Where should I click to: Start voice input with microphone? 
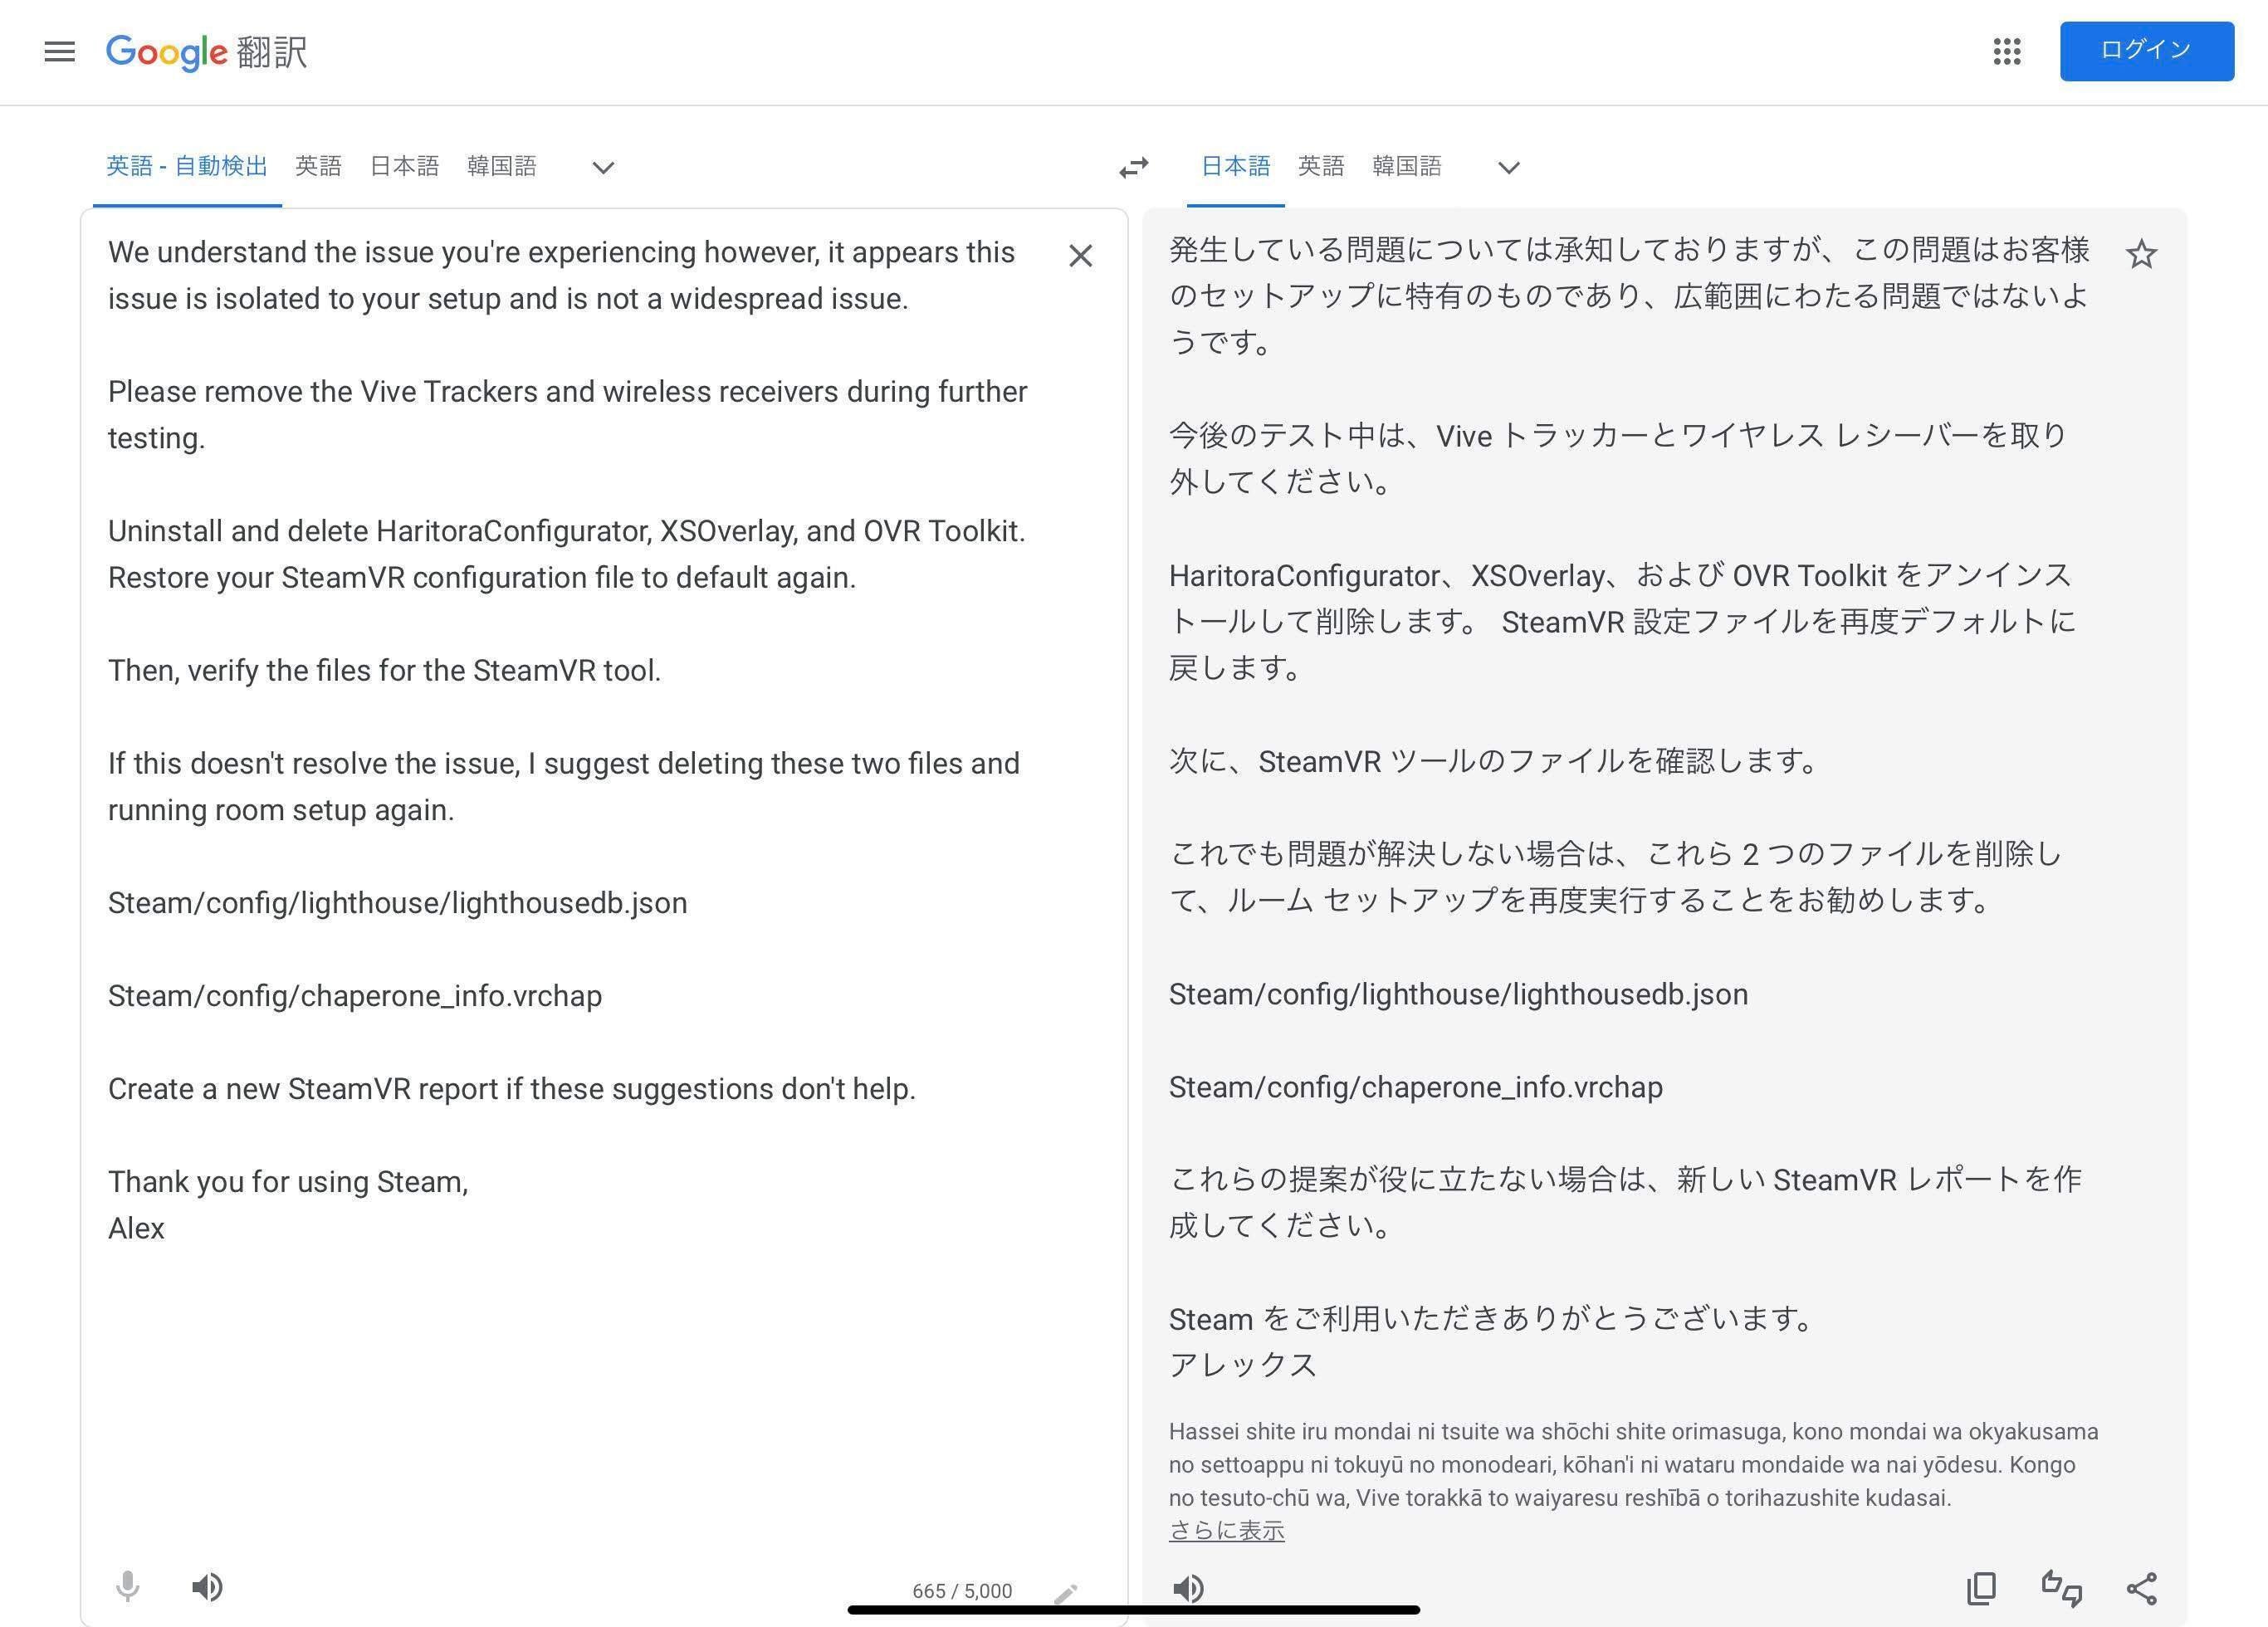pyautogui.click(x=127, y=1587)
